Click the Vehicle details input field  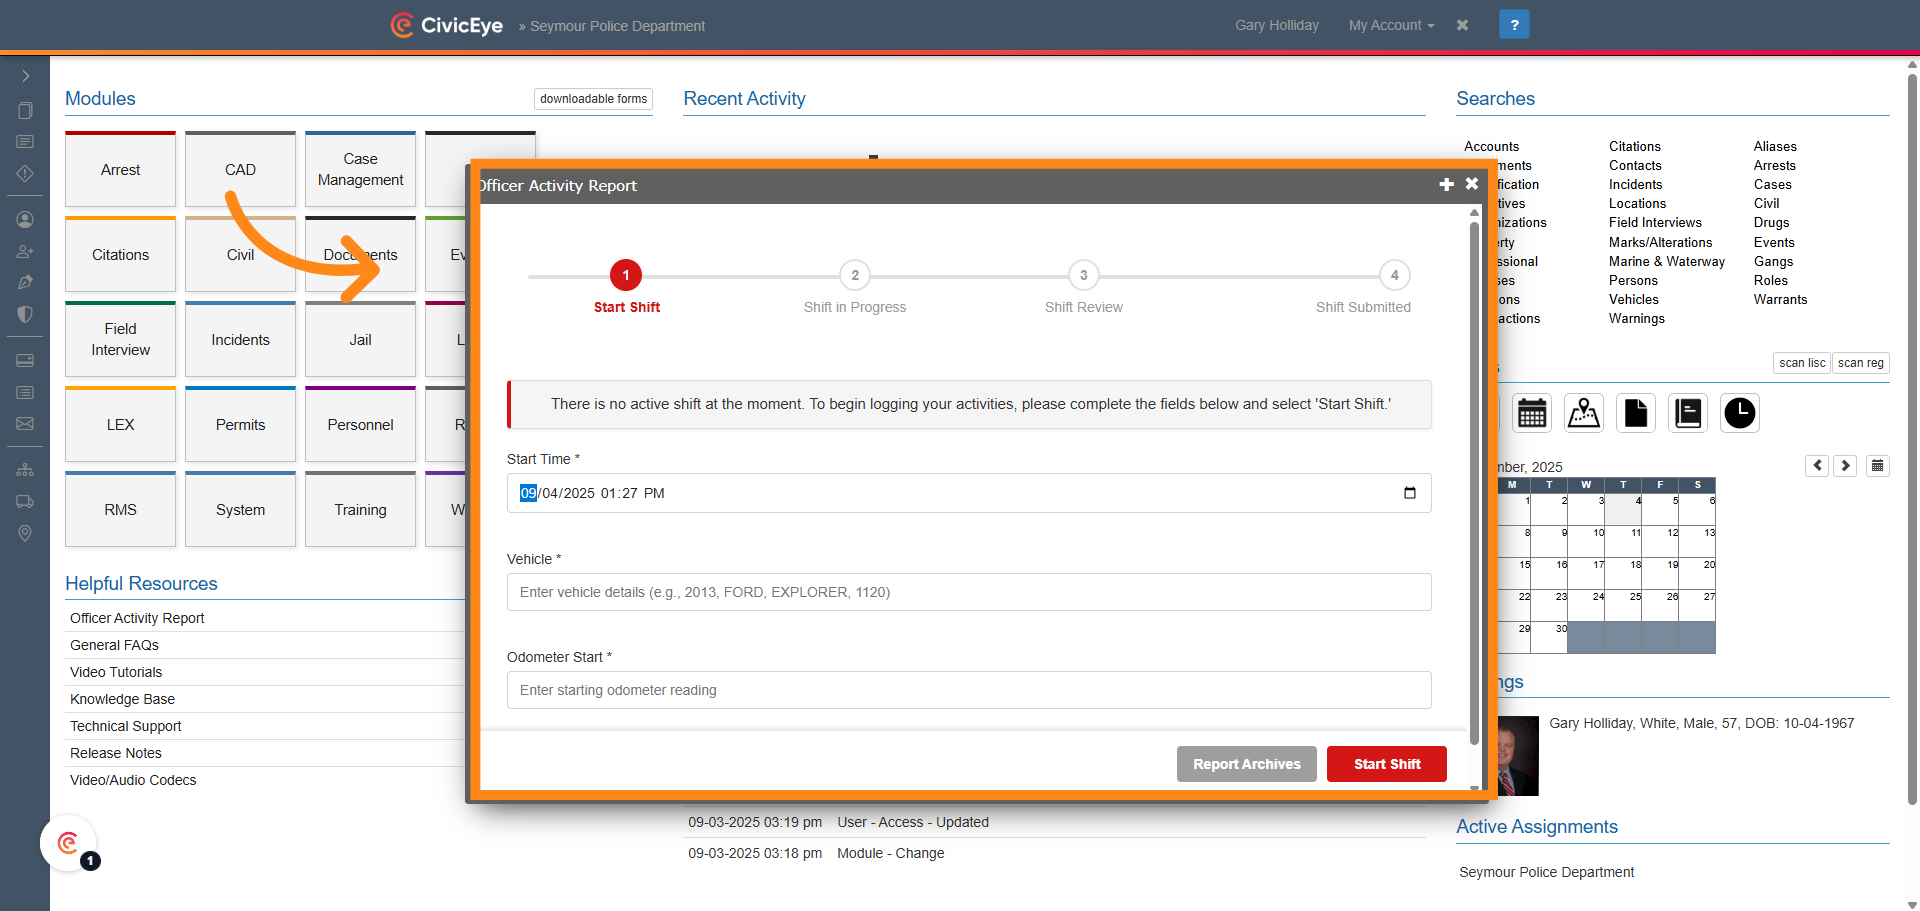pyautogui.click(x=969, y=592)
